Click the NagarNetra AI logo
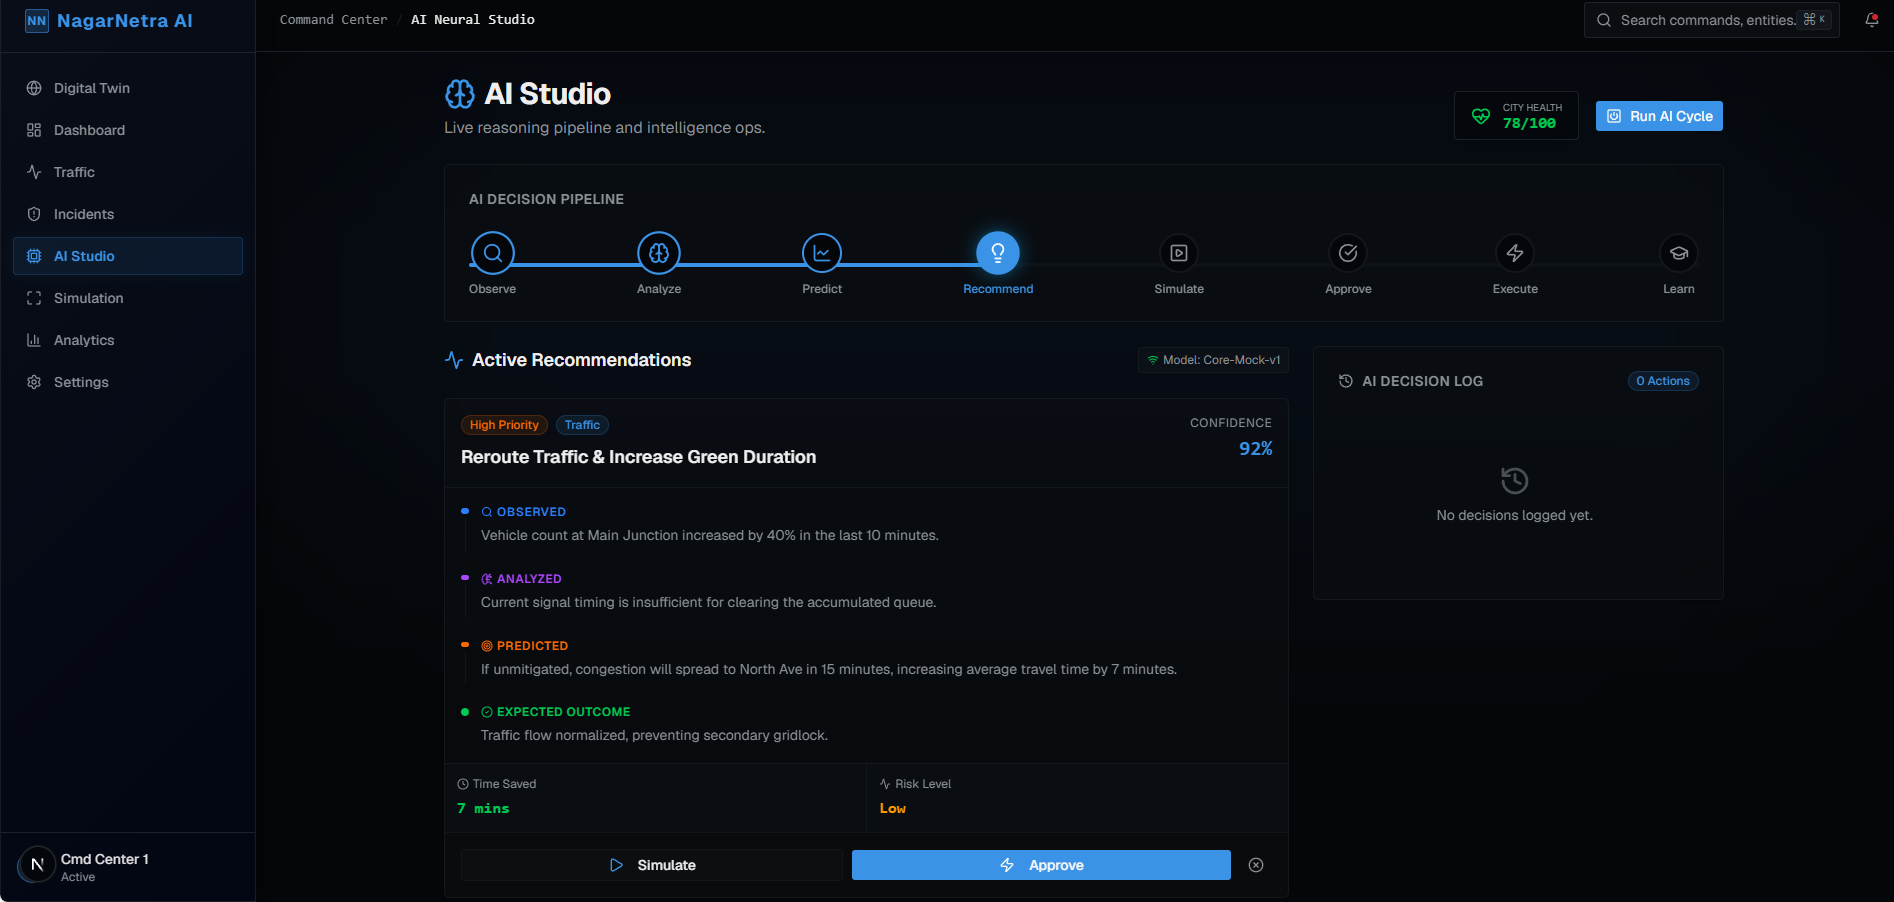 [109, 21]
